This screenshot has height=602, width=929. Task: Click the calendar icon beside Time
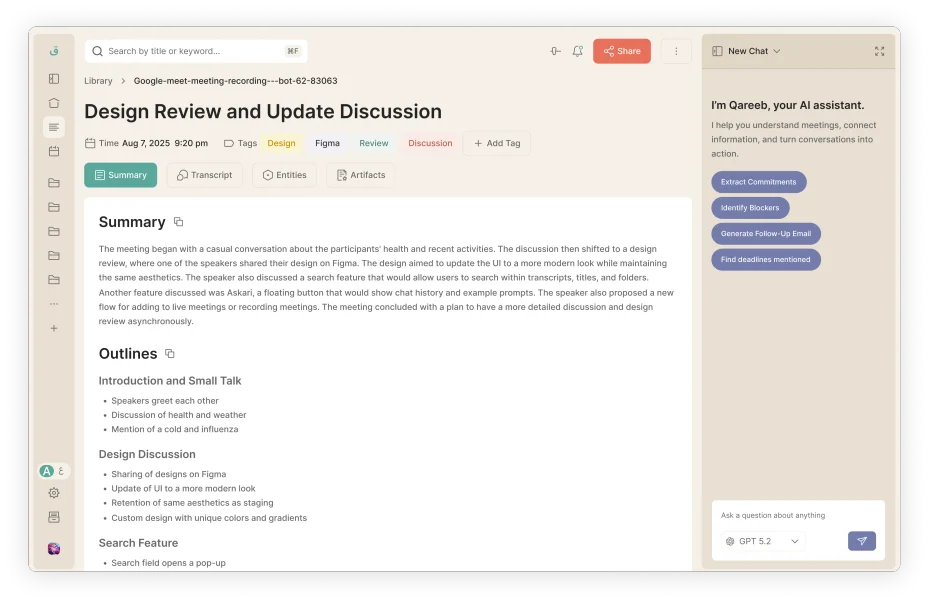coord(90,143)
